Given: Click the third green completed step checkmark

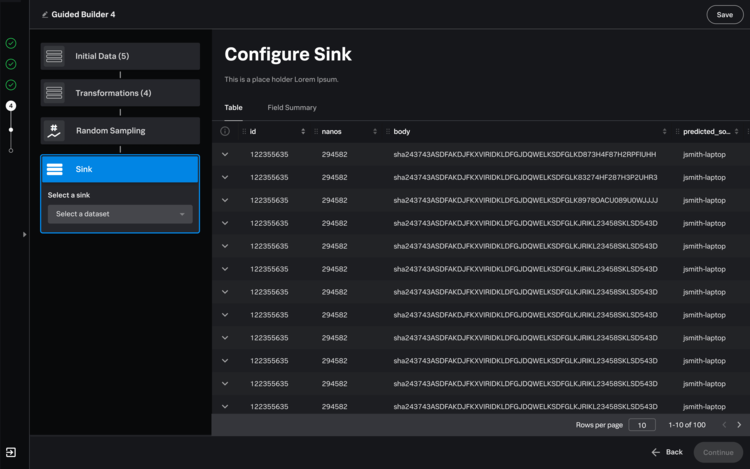Looking at the screenshot, I should coord(11,85).
